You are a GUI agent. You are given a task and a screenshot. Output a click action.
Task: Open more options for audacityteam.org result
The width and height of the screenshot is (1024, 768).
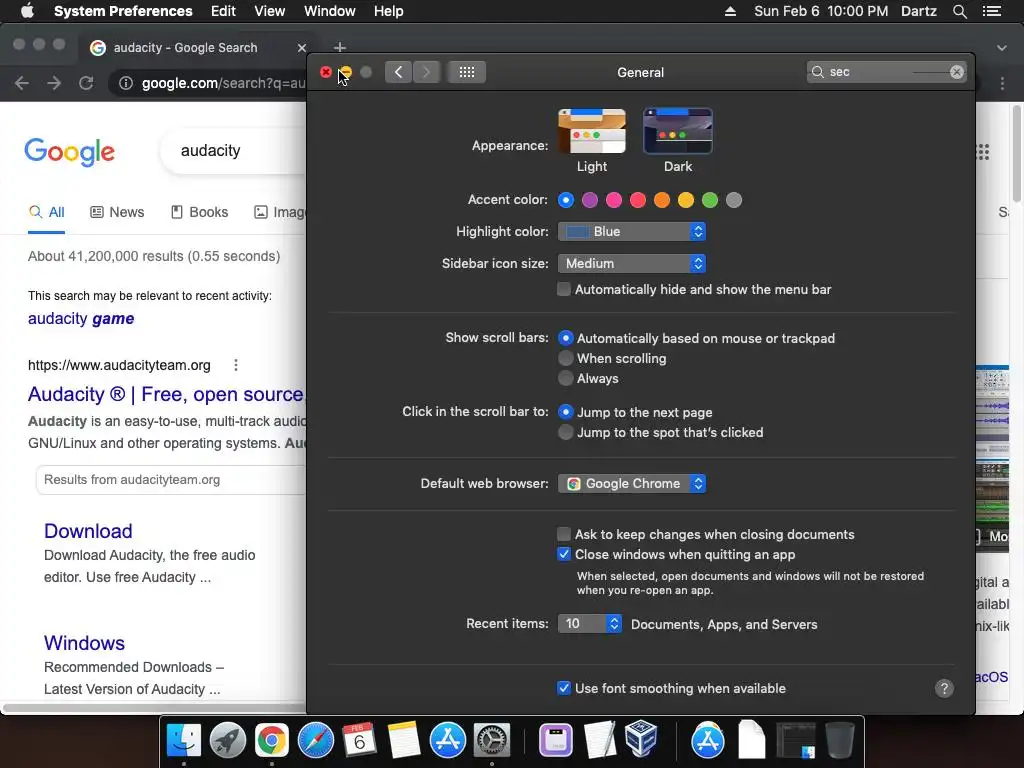236,365
